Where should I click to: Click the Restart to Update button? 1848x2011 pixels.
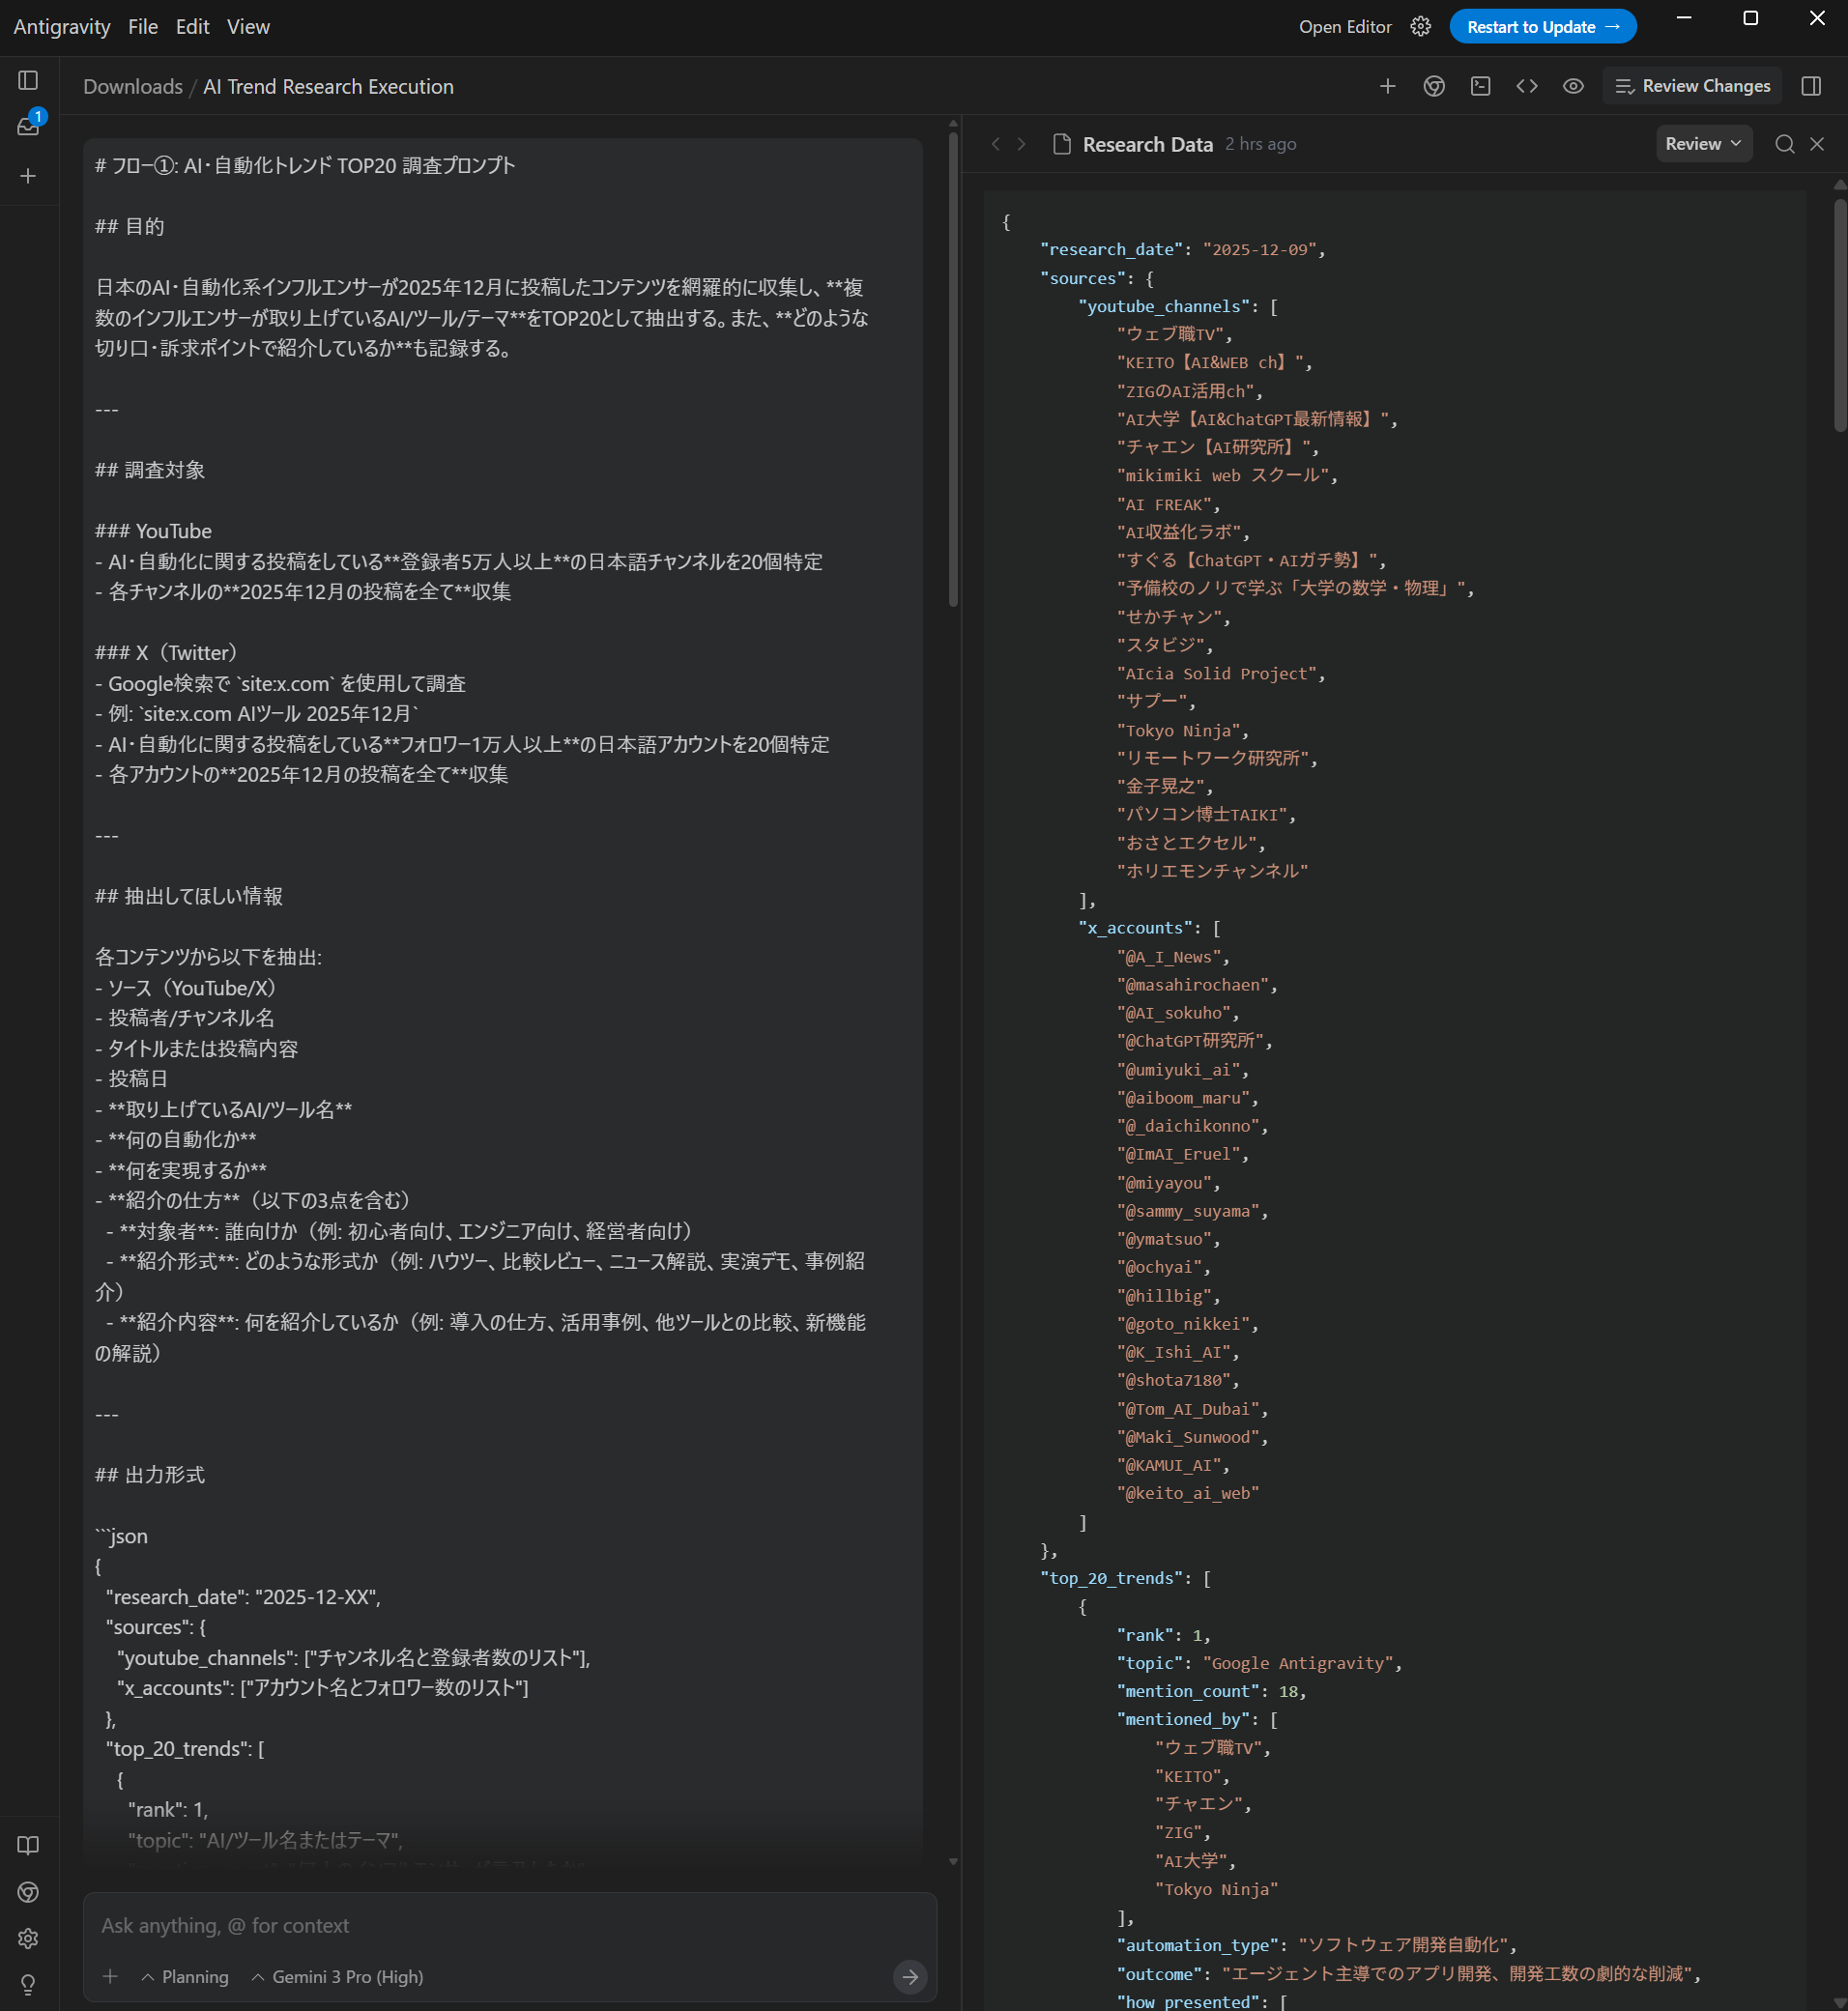coord(1542,27)
